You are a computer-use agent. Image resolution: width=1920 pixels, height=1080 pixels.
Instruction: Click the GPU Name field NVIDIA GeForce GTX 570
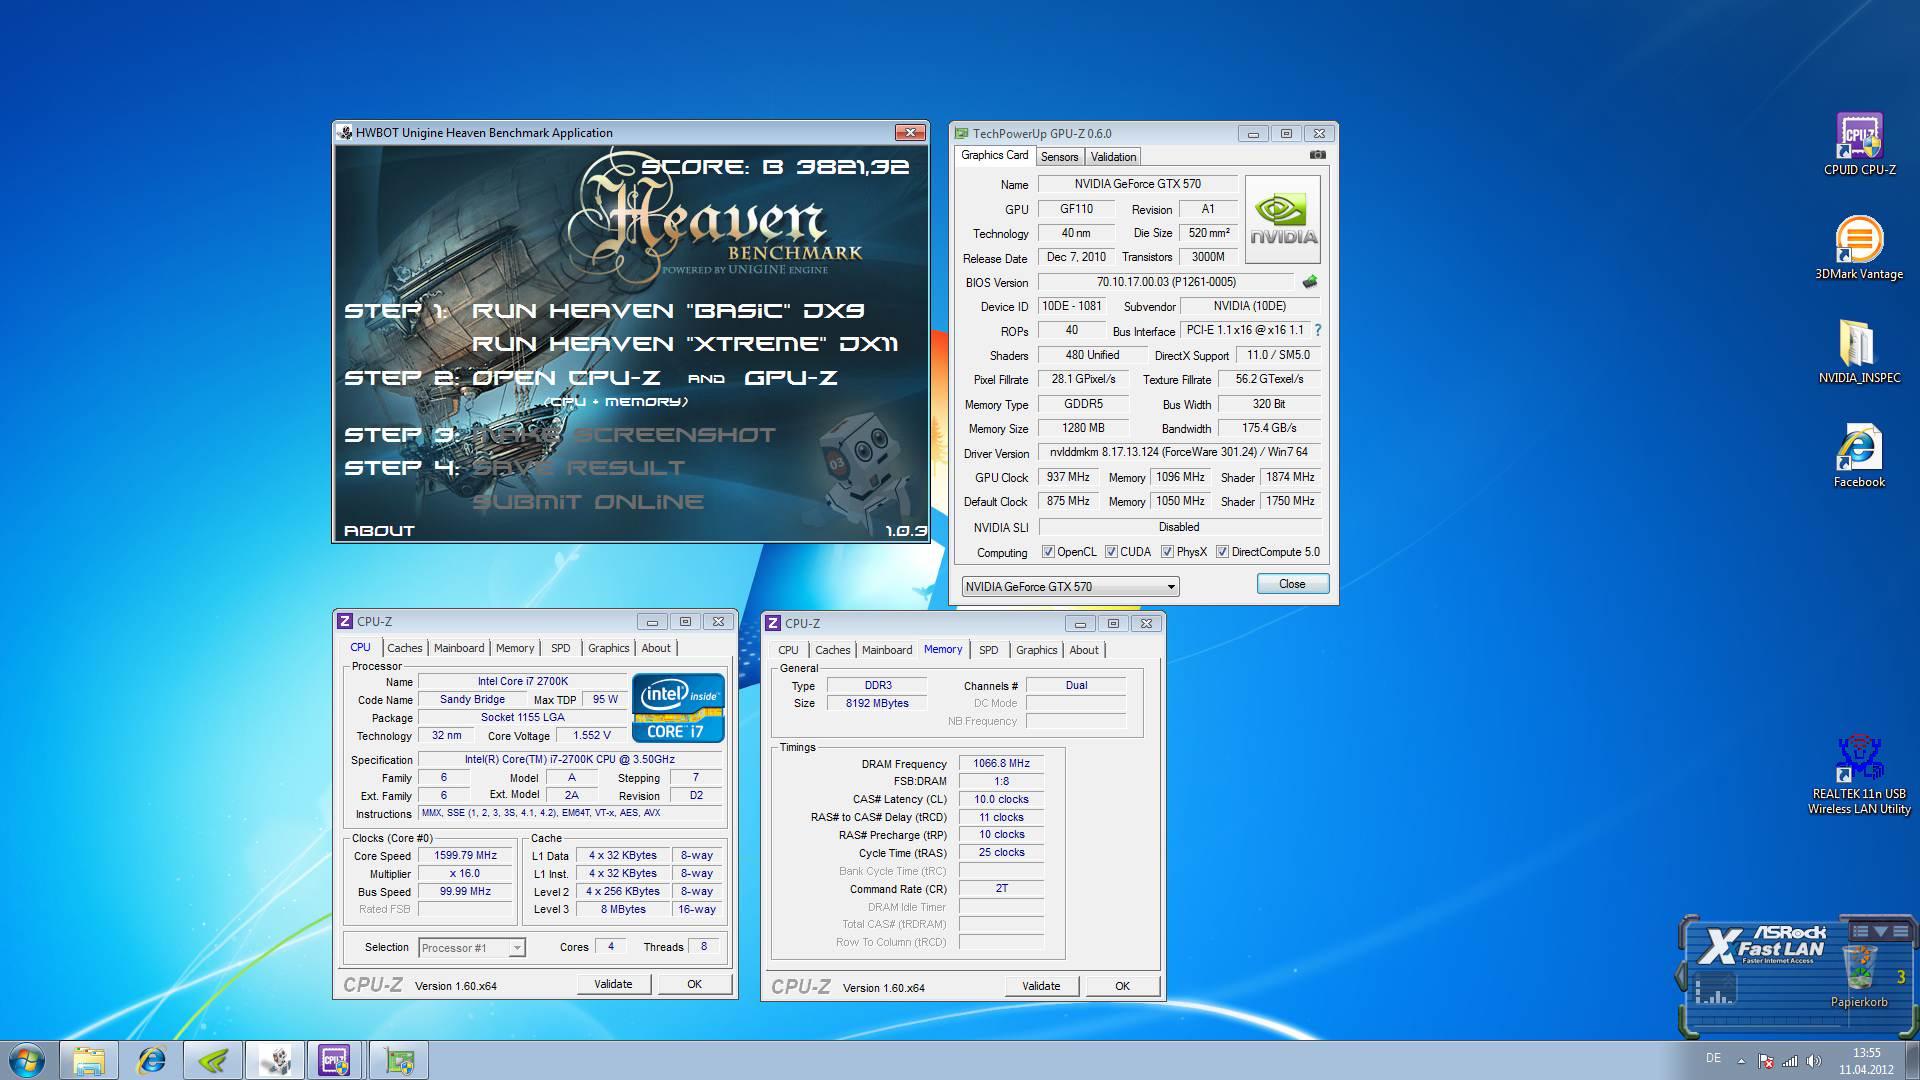(1138, 184)
